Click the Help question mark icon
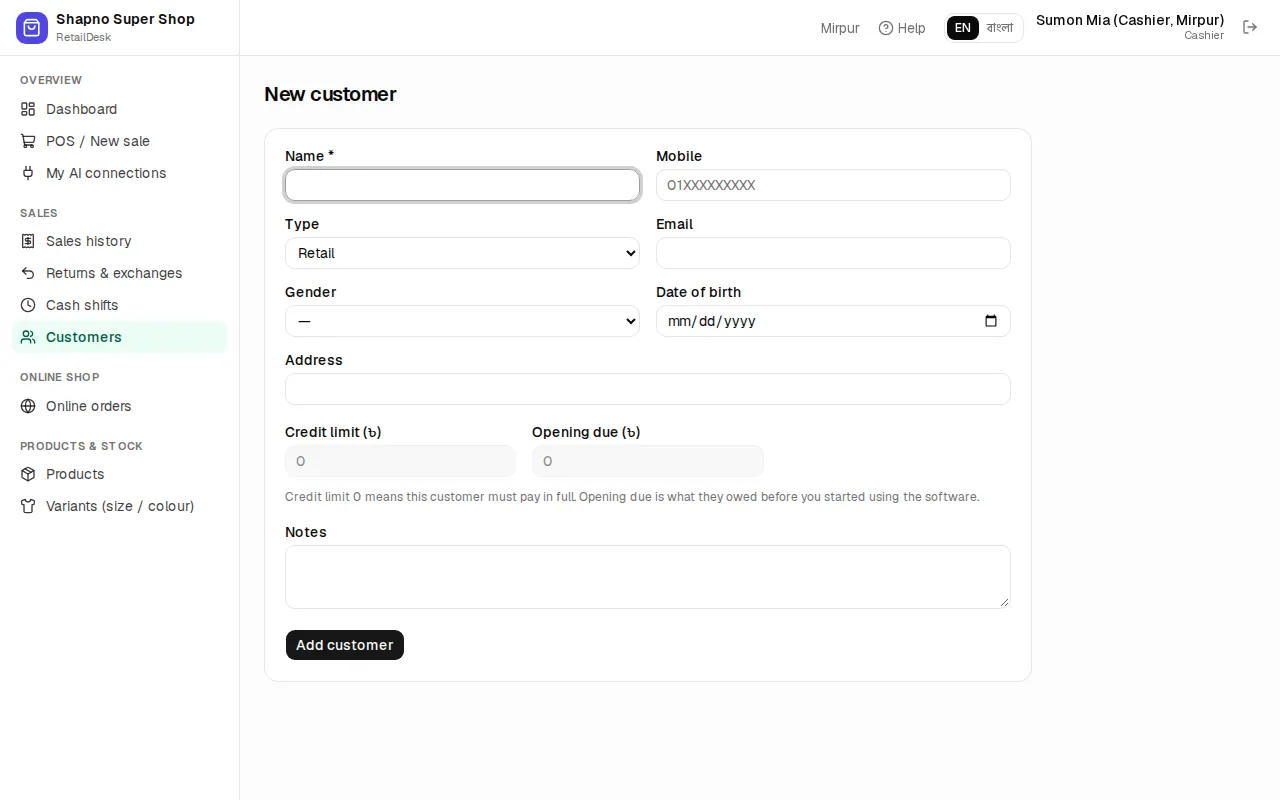The width and height of the screenshot is (1280, 800). pyautogui.click(x=886, y=28)
